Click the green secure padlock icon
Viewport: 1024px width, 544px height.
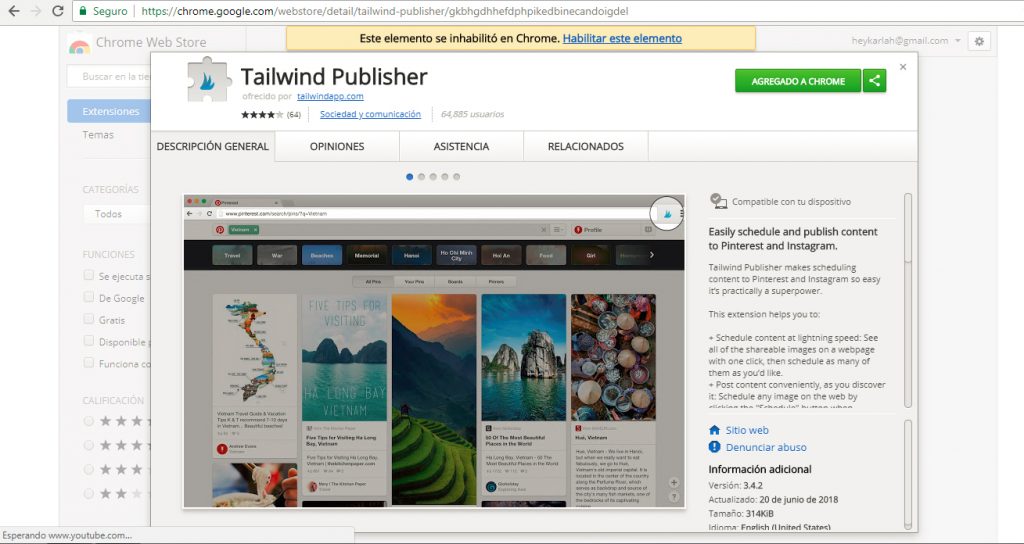pyautogui.click(x=83, y=11)
